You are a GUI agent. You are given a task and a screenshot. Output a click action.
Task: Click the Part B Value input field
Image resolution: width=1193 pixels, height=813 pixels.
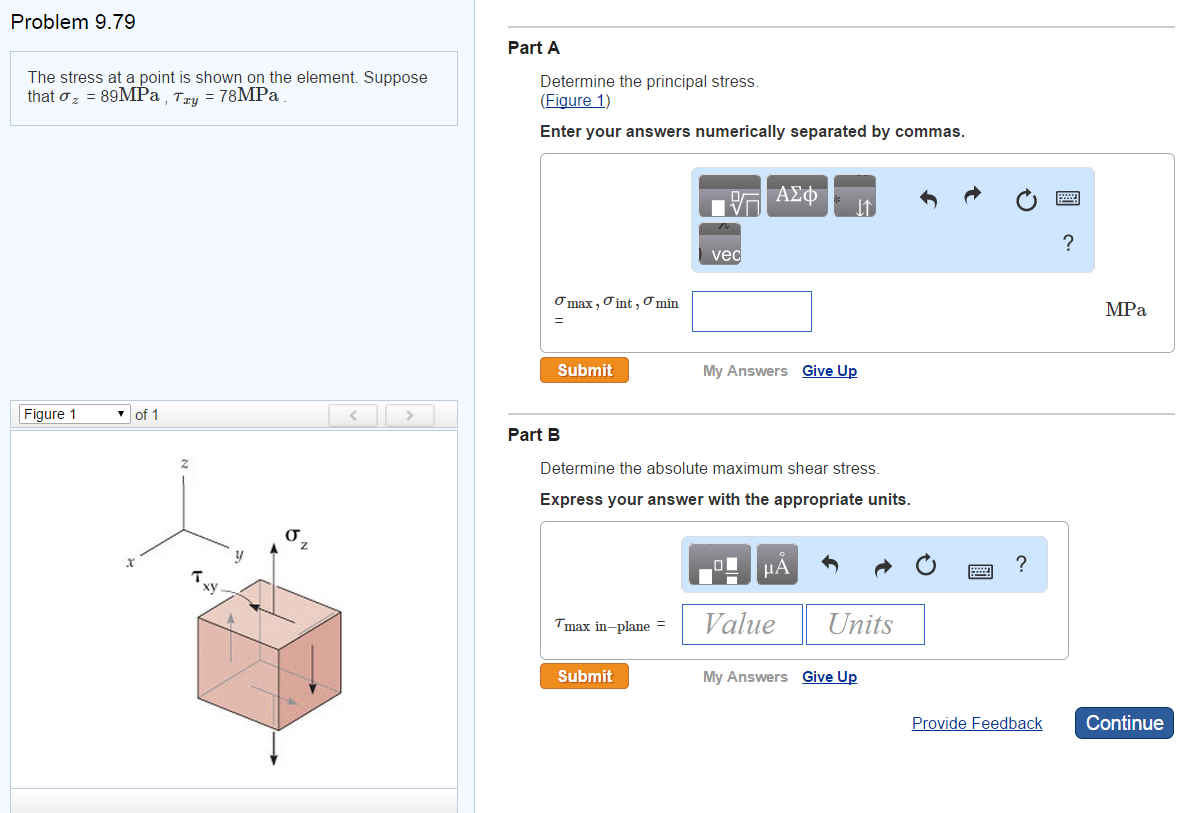[x=742, y=624]
